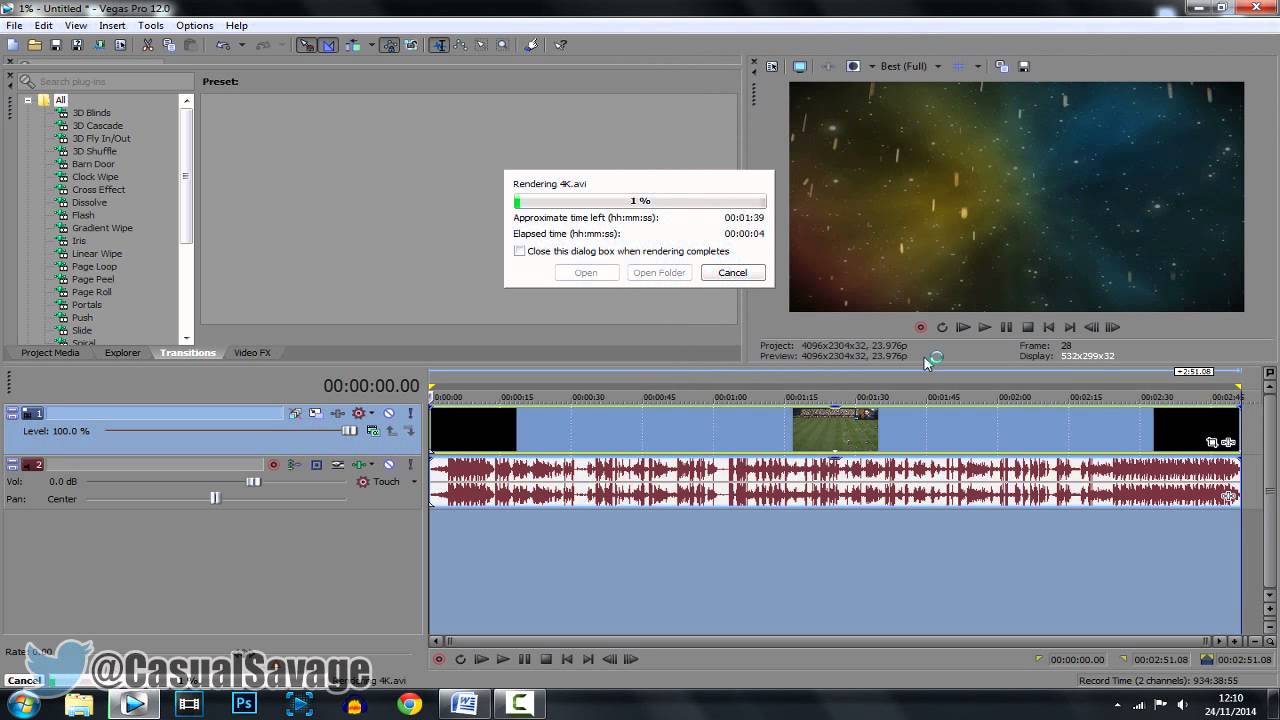Adjust the audio track Pan slider handle
Image resolution: width=1280 pixels, height=720 pixels.
(x=215, y=498)
